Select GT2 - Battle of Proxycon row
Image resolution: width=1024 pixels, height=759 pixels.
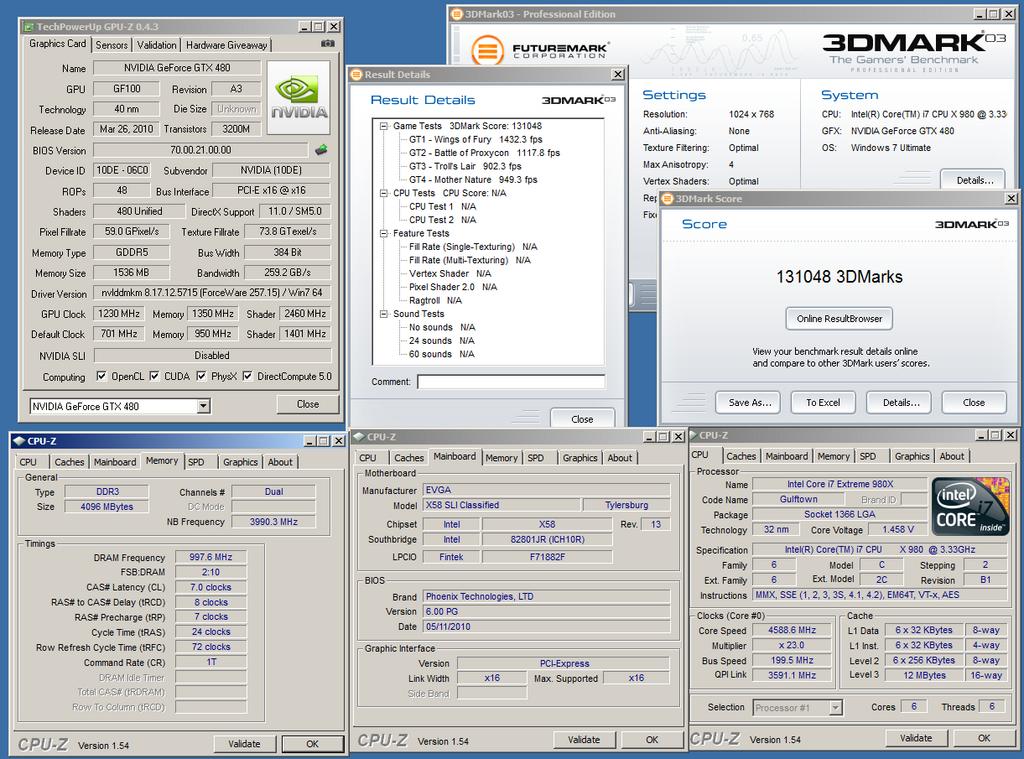[x=484, y=153]
